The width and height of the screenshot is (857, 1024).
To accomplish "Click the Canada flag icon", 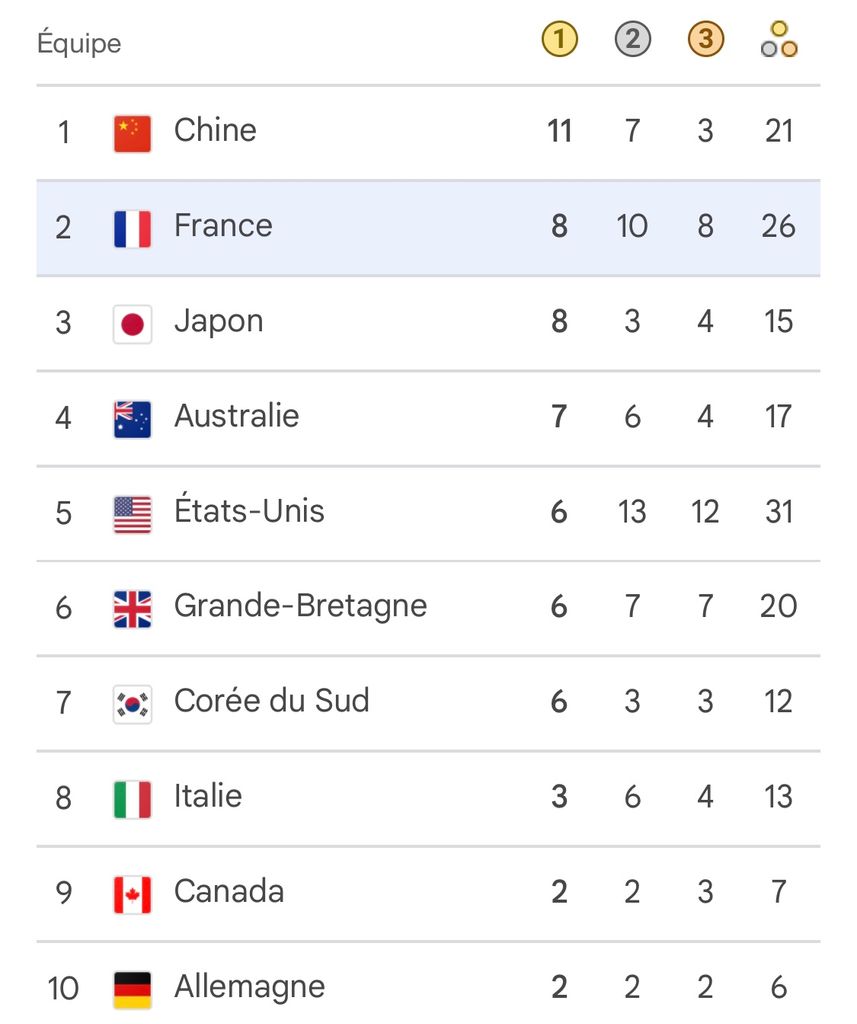I will 133,895.
